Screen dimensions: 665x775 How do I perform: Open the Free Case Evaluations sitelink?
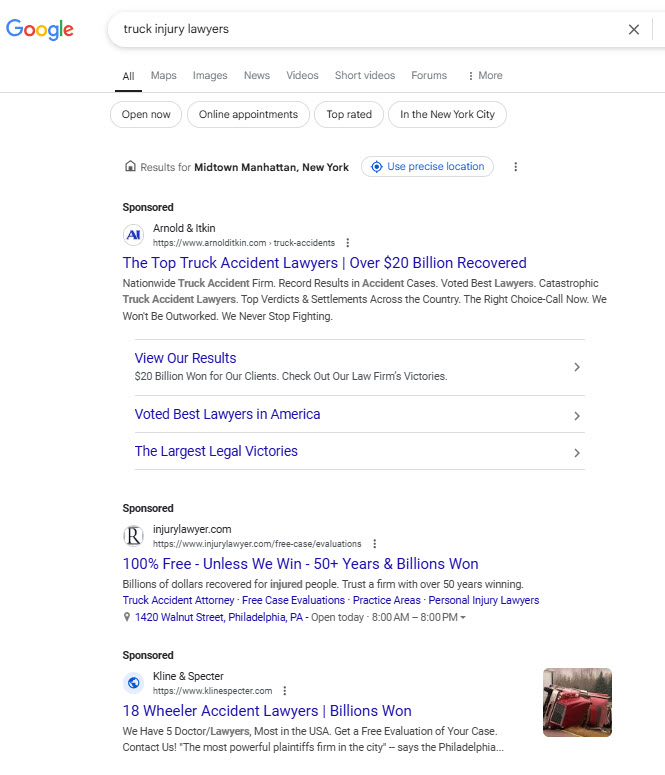coord(293,600)
